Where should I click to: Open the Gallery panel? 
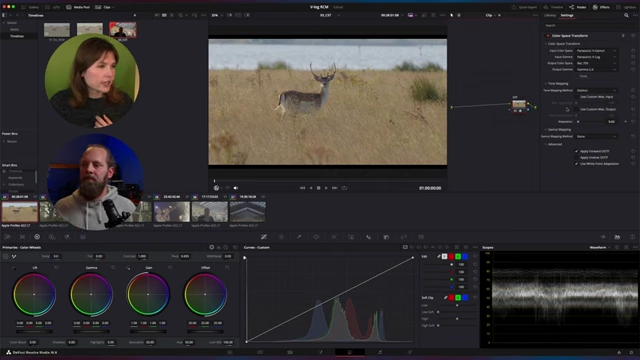point(30,7)
